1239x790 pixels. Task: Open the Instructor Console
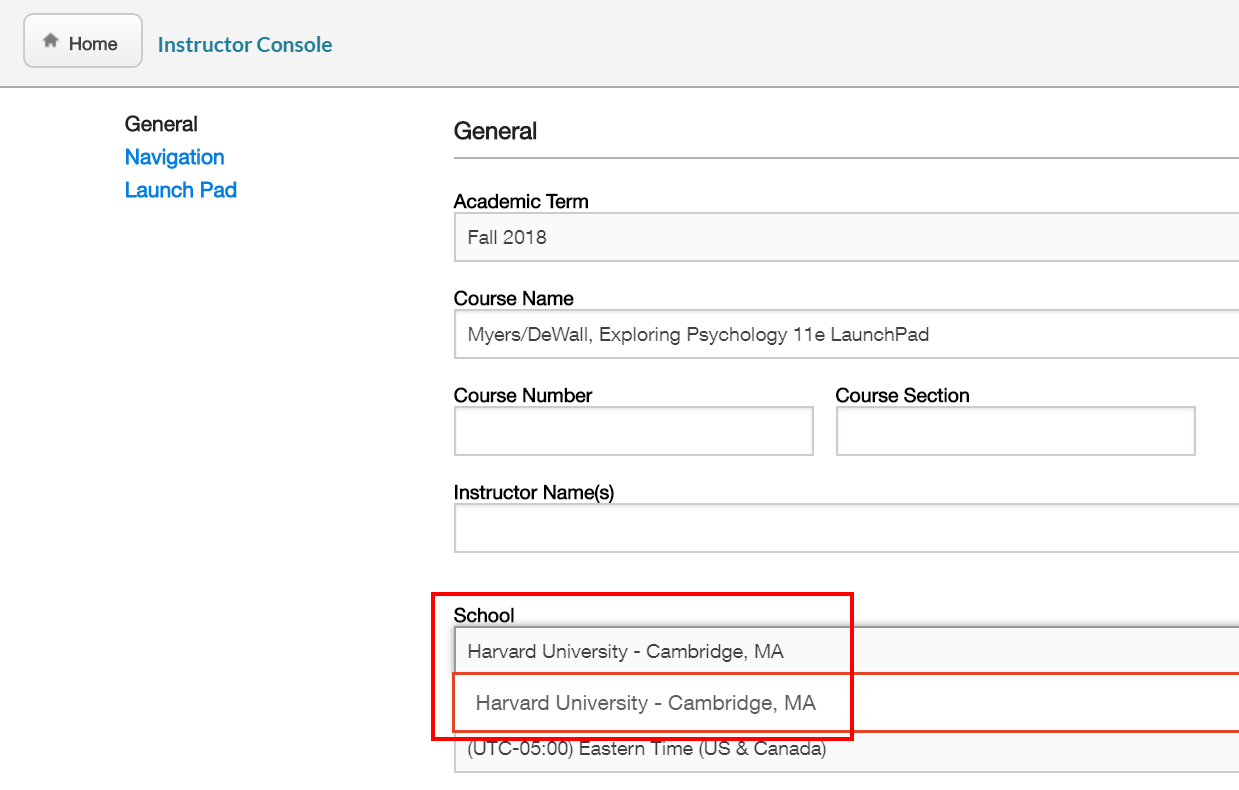244,44
